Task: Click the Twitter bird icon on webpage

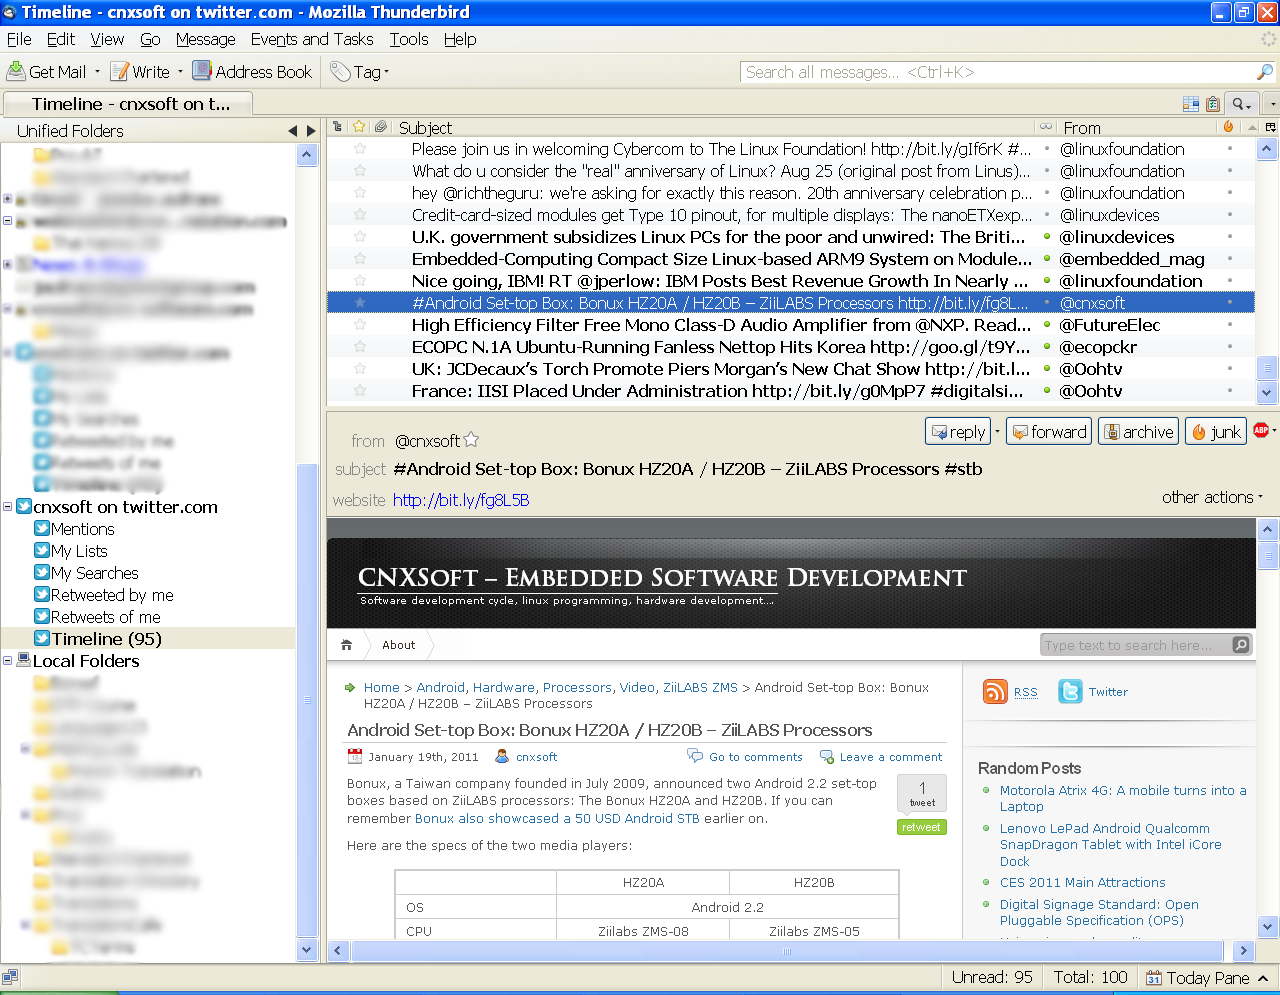Action: [x=1070, y=691]
